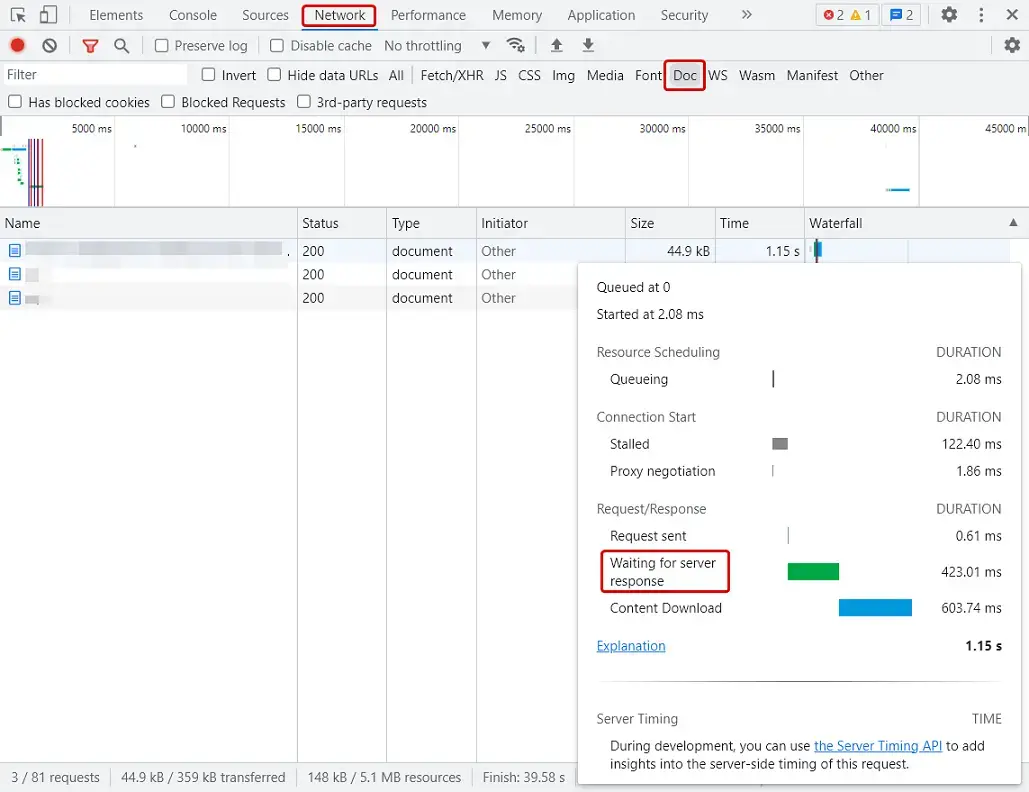Click the overview timeline blue bar near 40000 ms
Viewport: 1029px width, 792px height.
tap(898, 190)
